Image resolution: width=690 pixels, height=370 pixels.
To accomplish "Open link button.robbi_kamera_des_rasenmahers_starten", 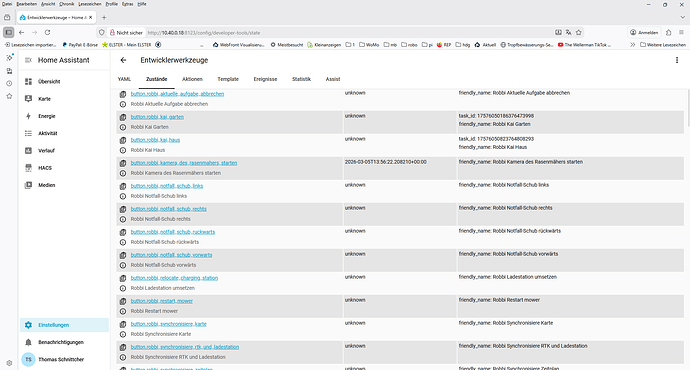I will pos(184,163).
